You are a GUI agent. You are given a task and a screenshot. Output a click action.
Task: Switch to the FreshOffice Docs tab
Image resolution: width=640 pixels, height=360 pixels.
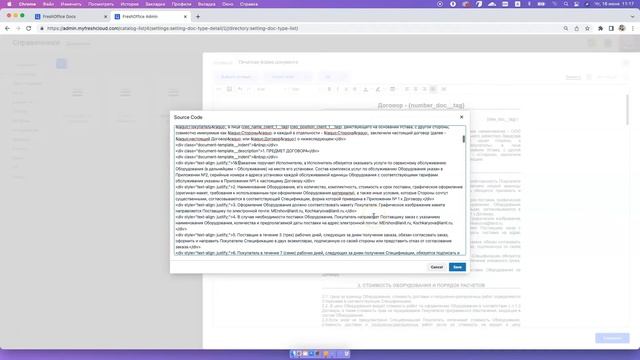(x=70, y=16)
